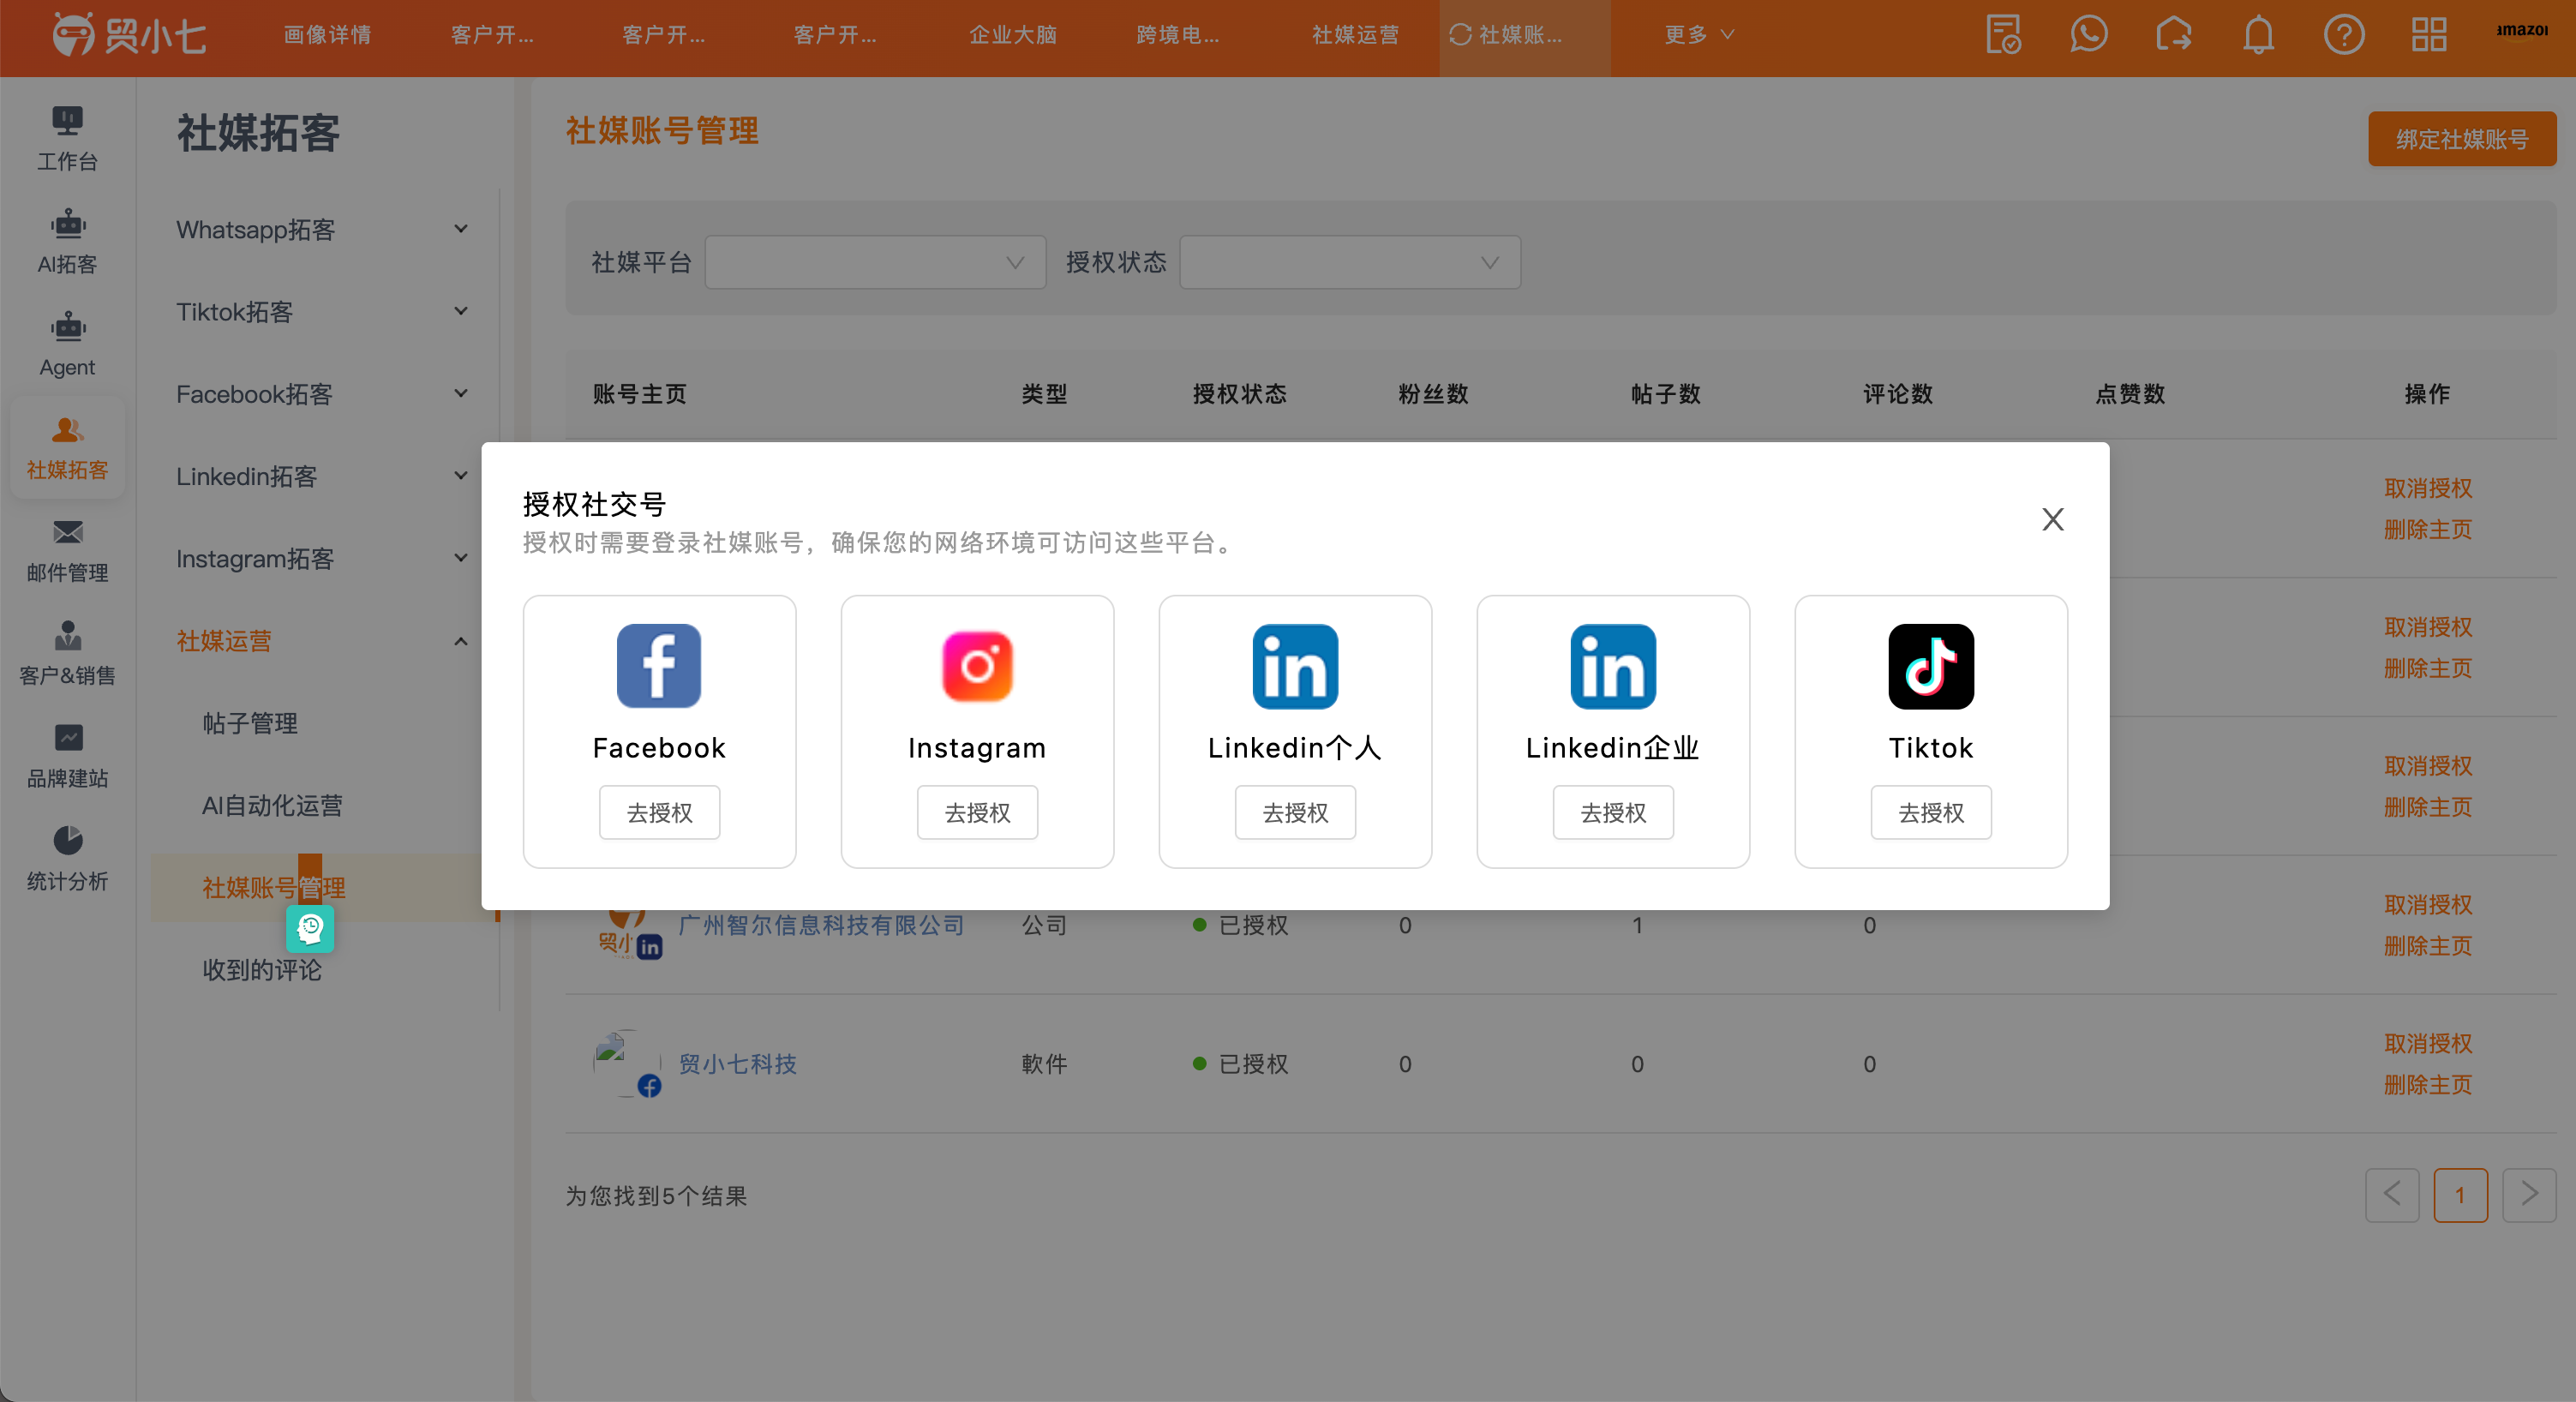Open the help question mark icon

click(2344, 35)
